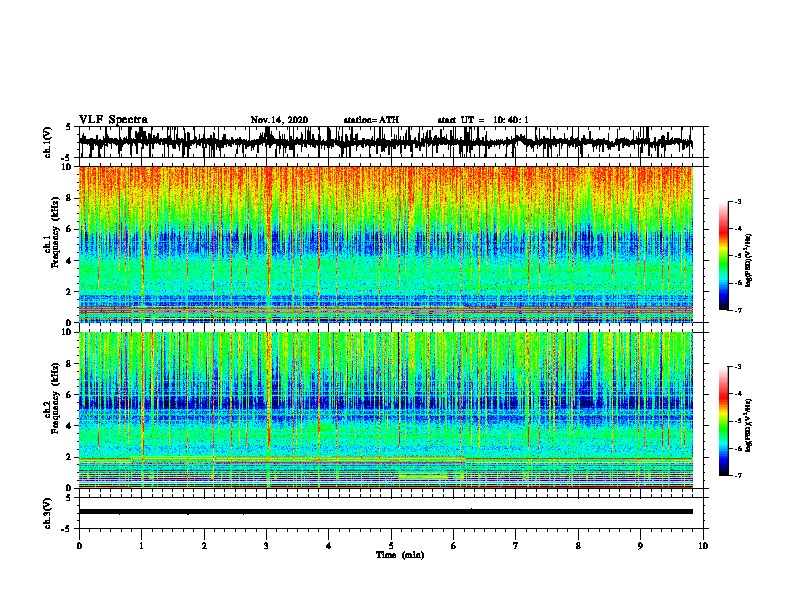Viewport: 792px width, 612px height.
Task: Click the "-3" label on ch.2 colorbar
Action: (738, 367)
